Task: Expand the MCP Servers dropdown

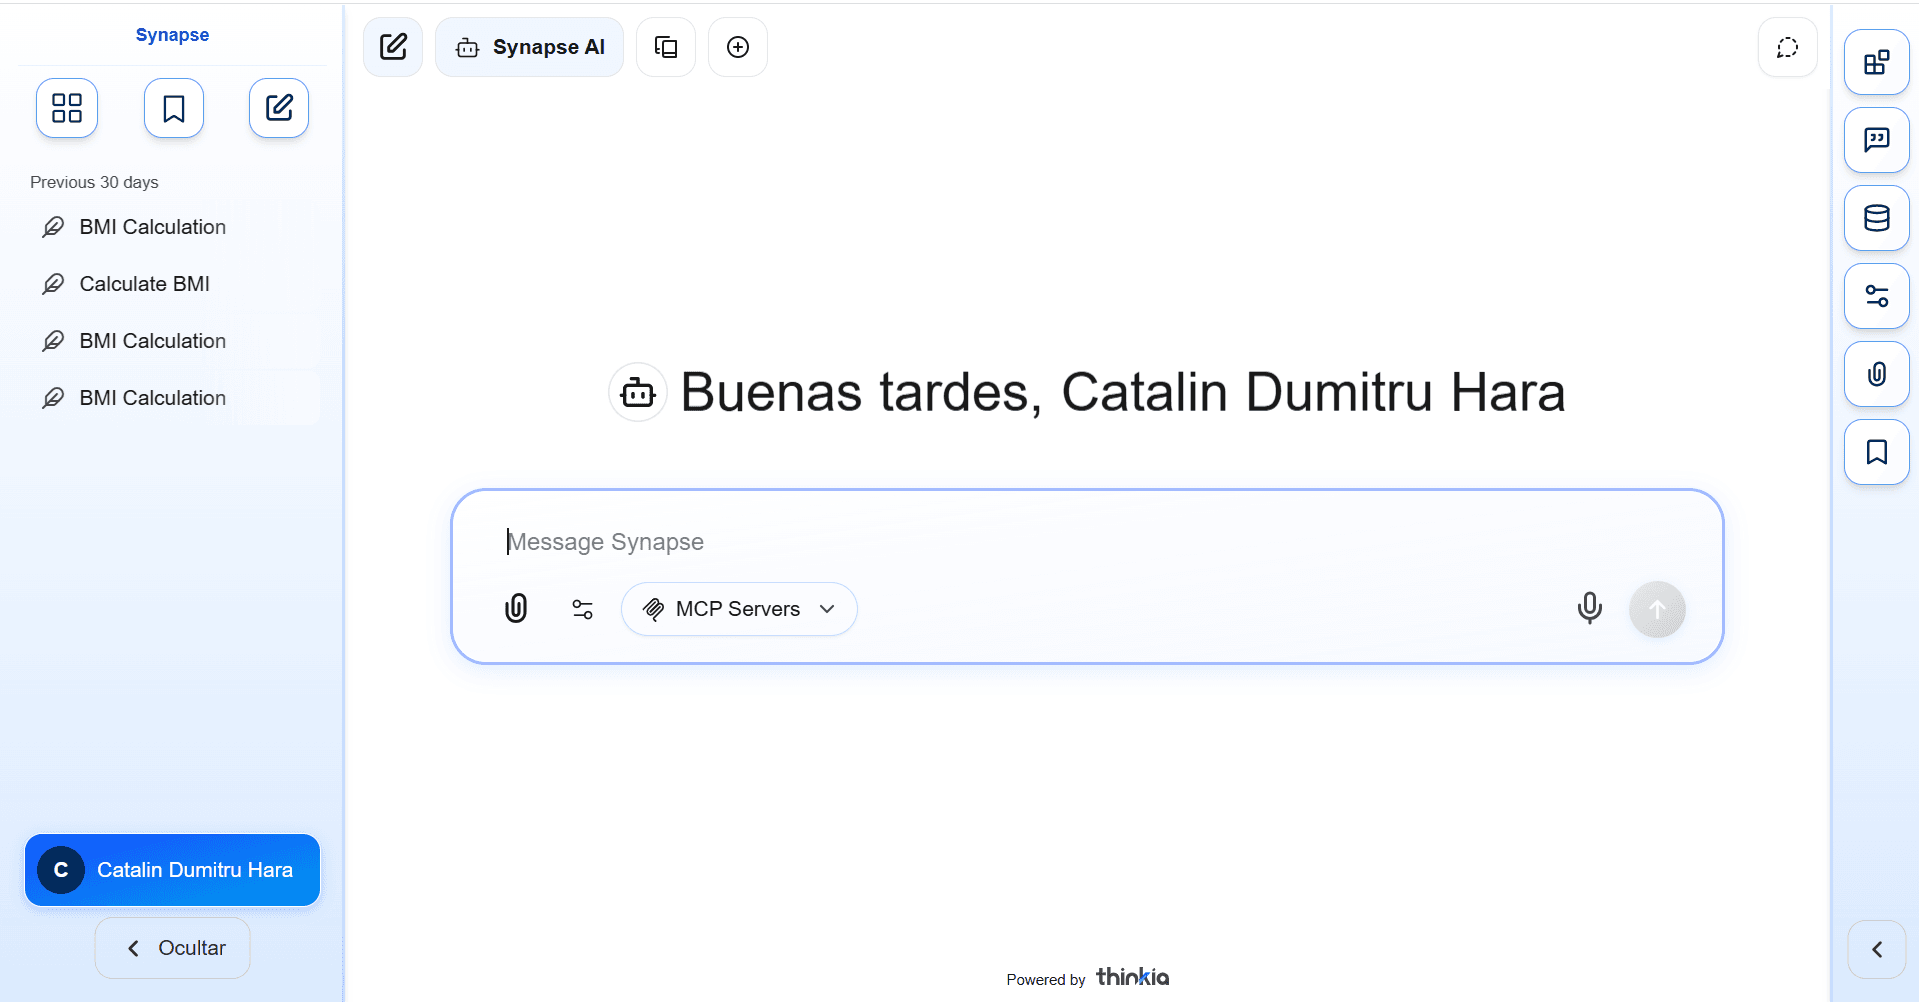Action: 739,609
